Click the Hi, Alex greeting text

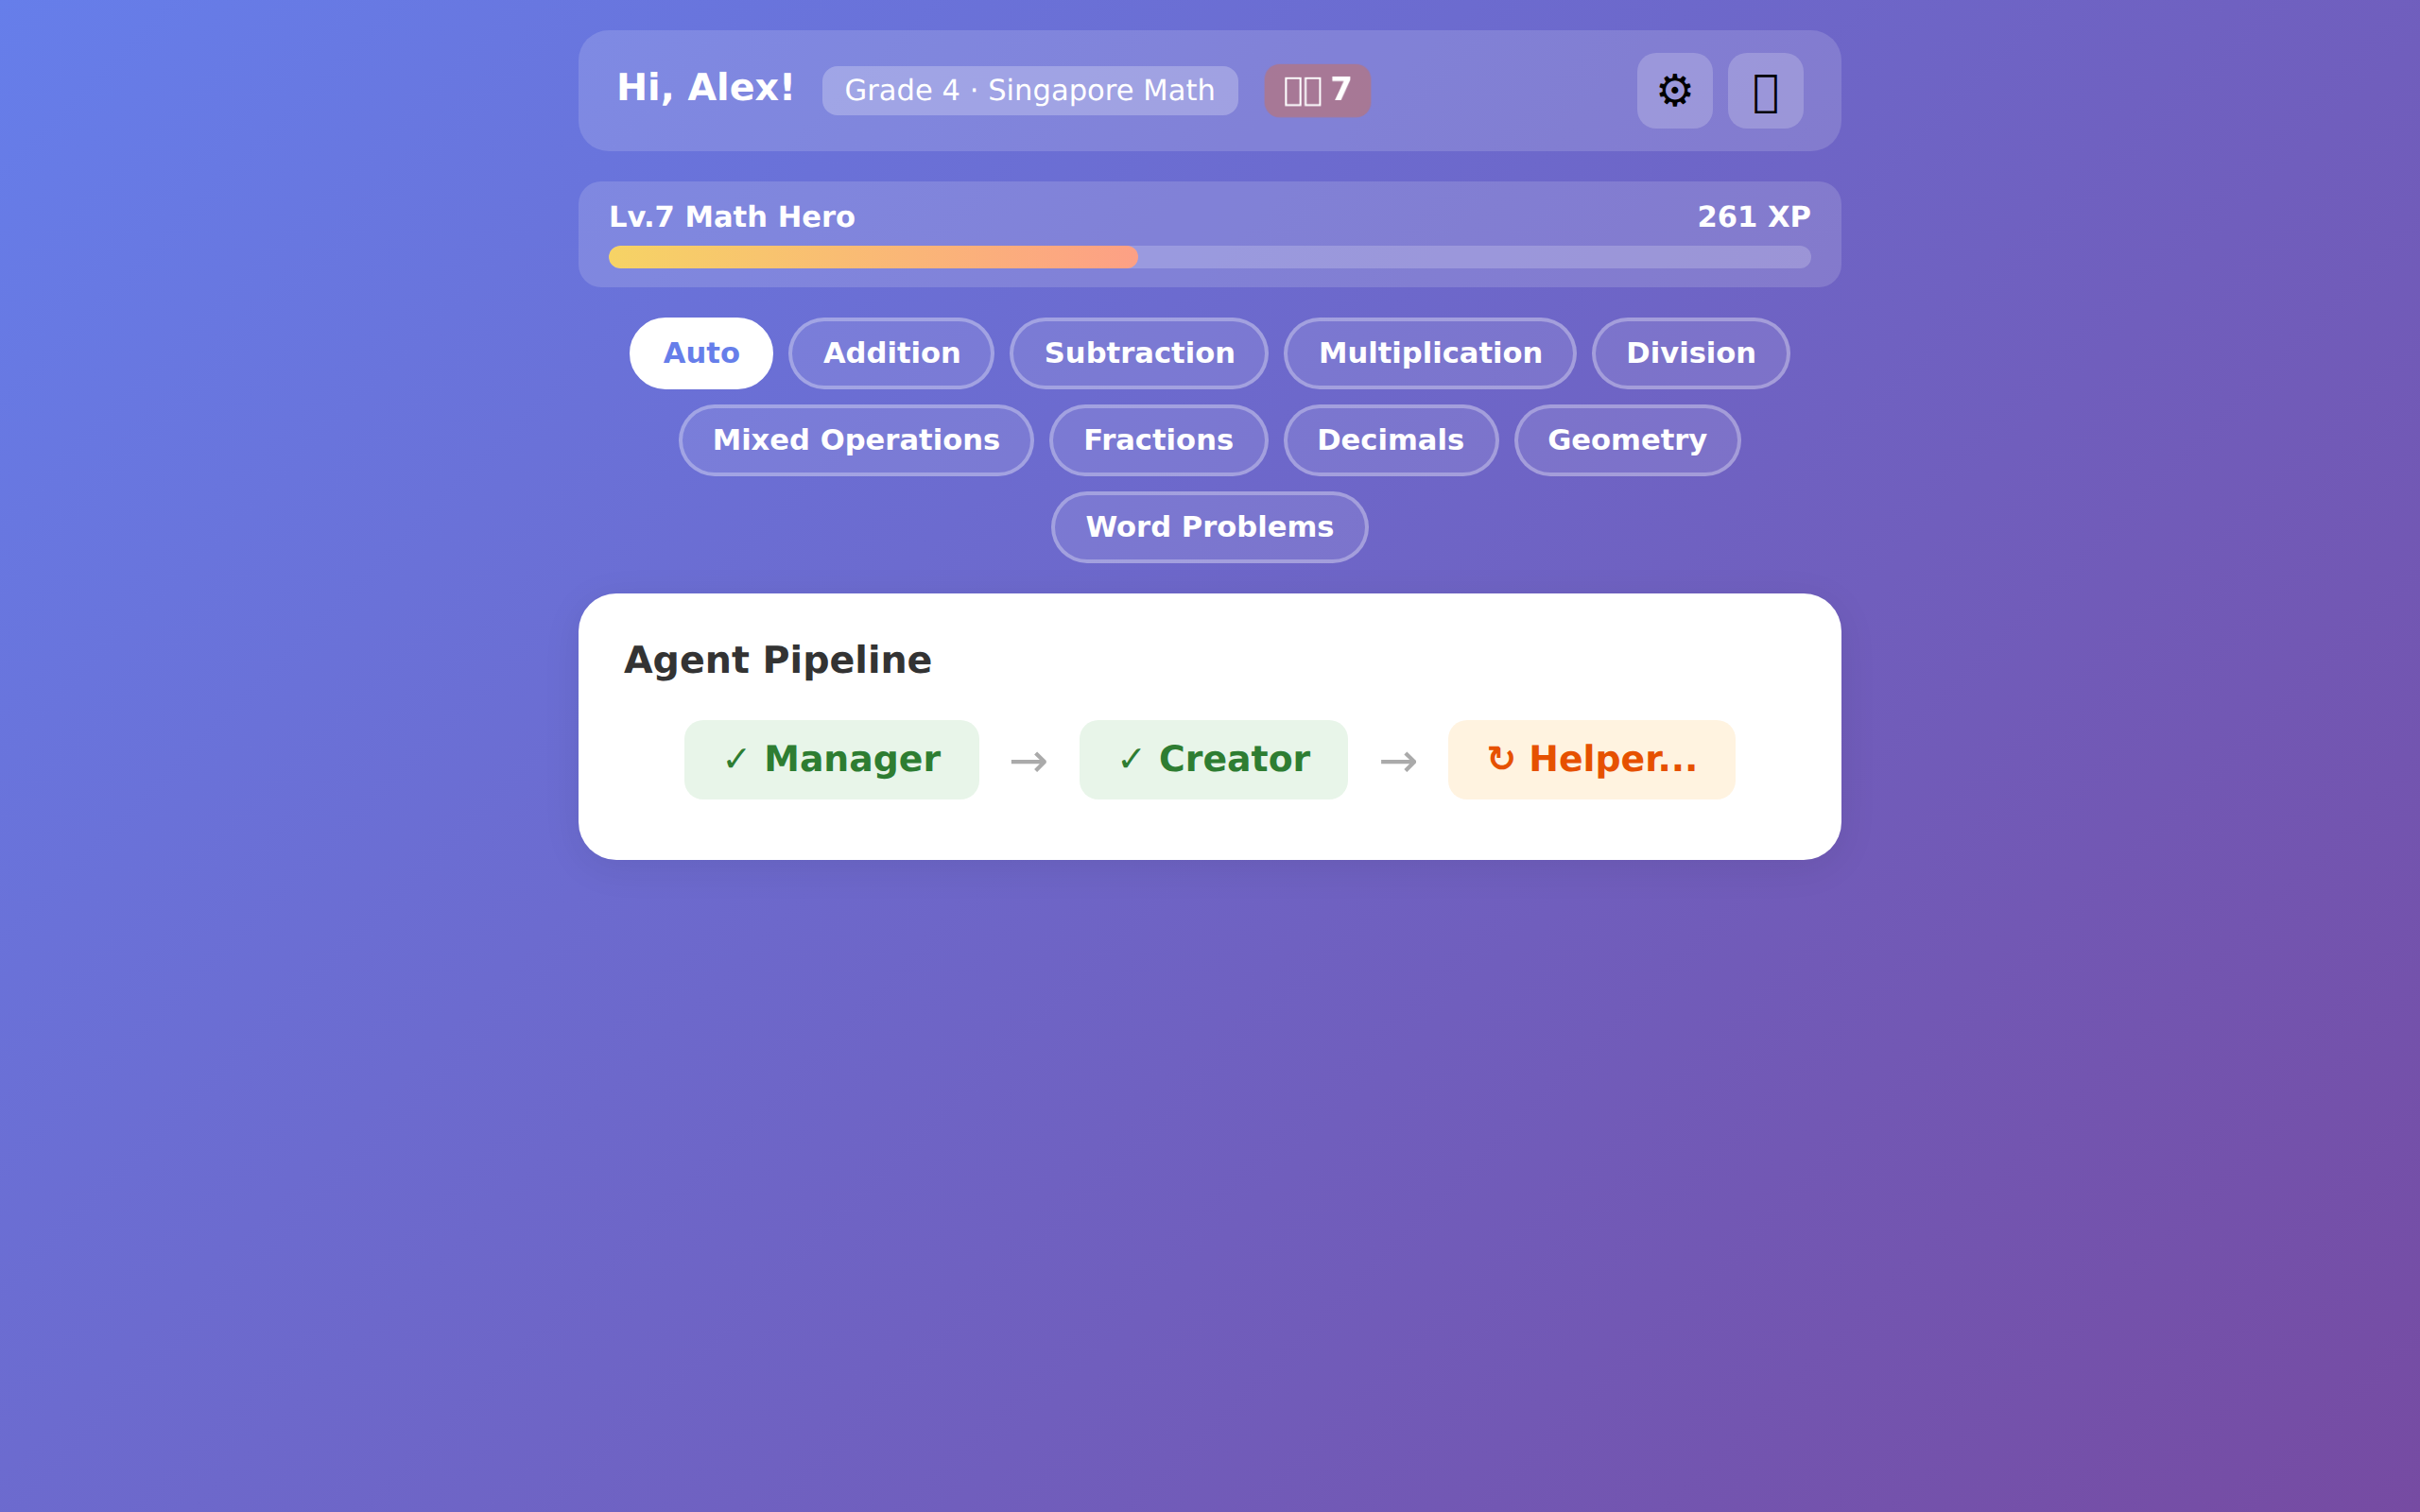(x=705, y=88)
